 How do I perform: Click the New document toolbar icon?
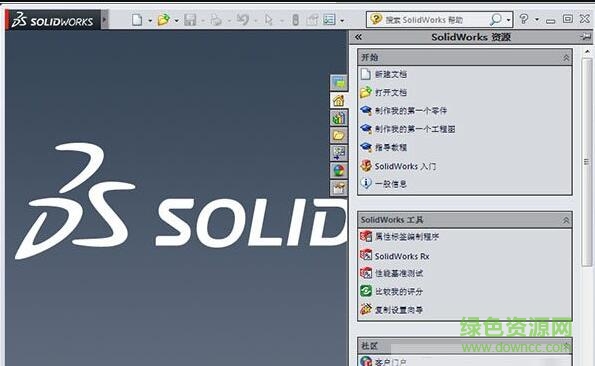[x=137, y=20]
